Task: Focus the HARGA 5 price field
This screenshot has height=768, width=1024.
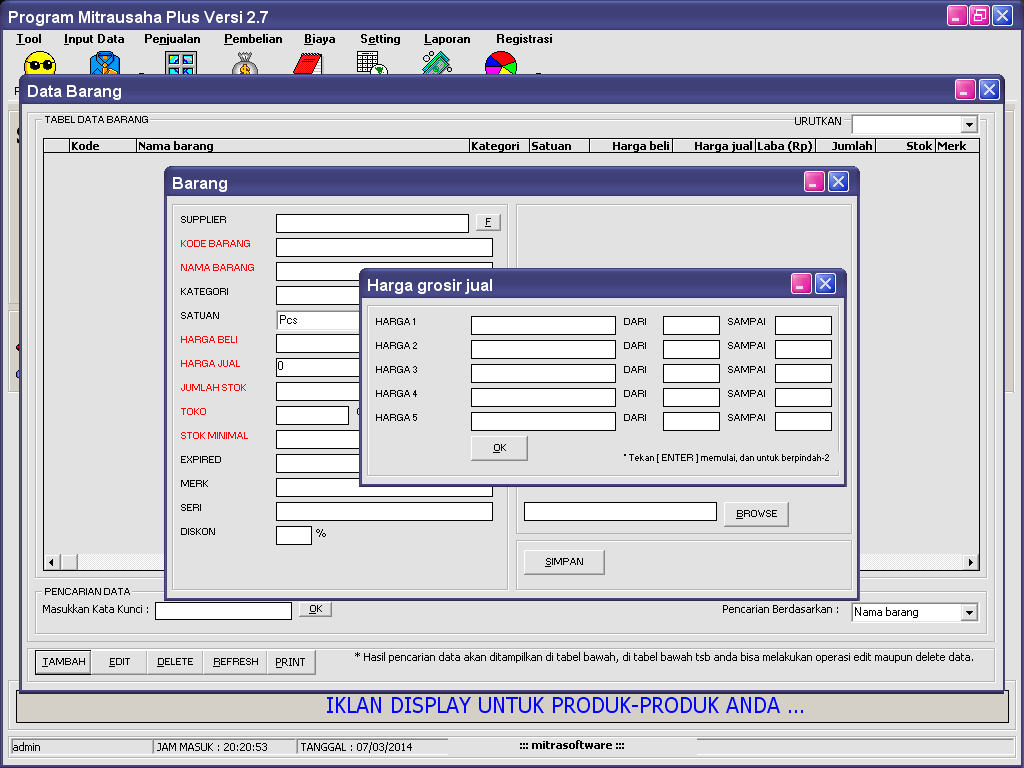Action: click(543, 421)
